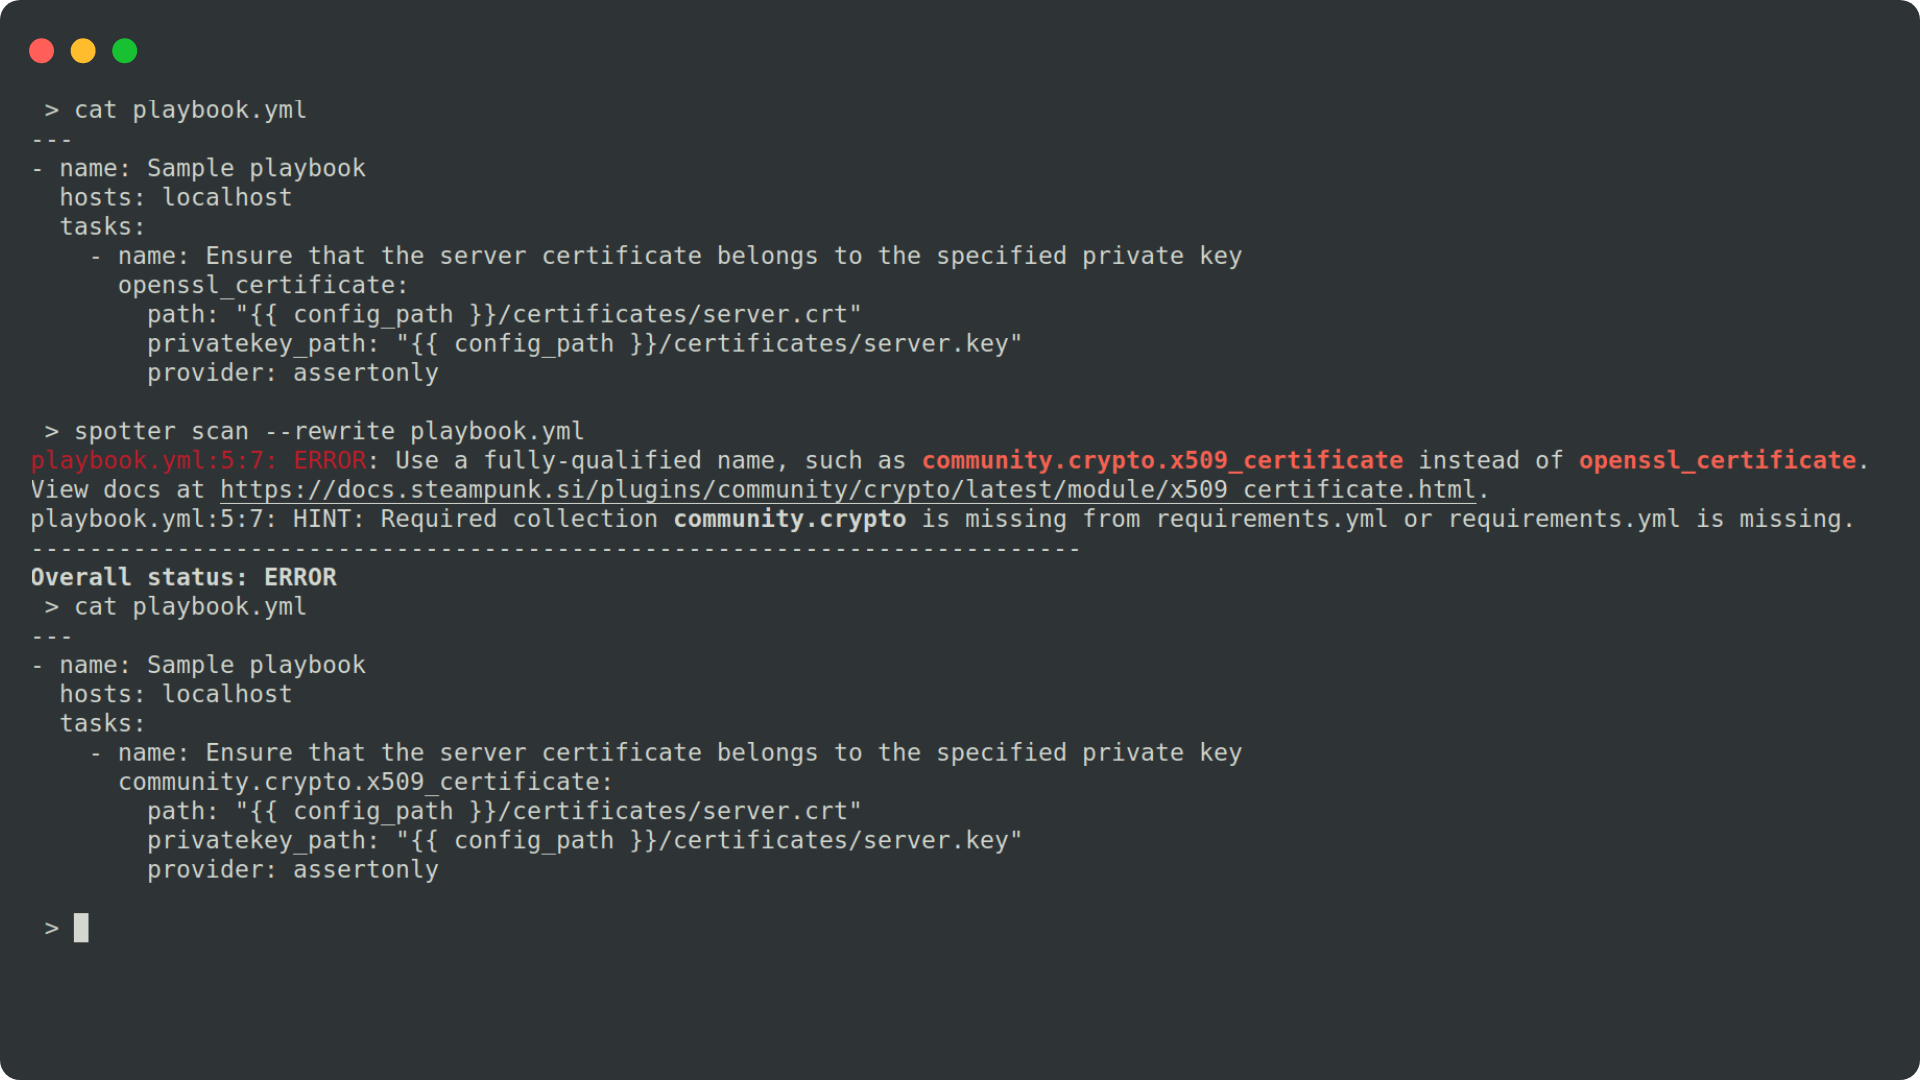Click the bold community.crypto collection name in HINT

click(789, 519)
